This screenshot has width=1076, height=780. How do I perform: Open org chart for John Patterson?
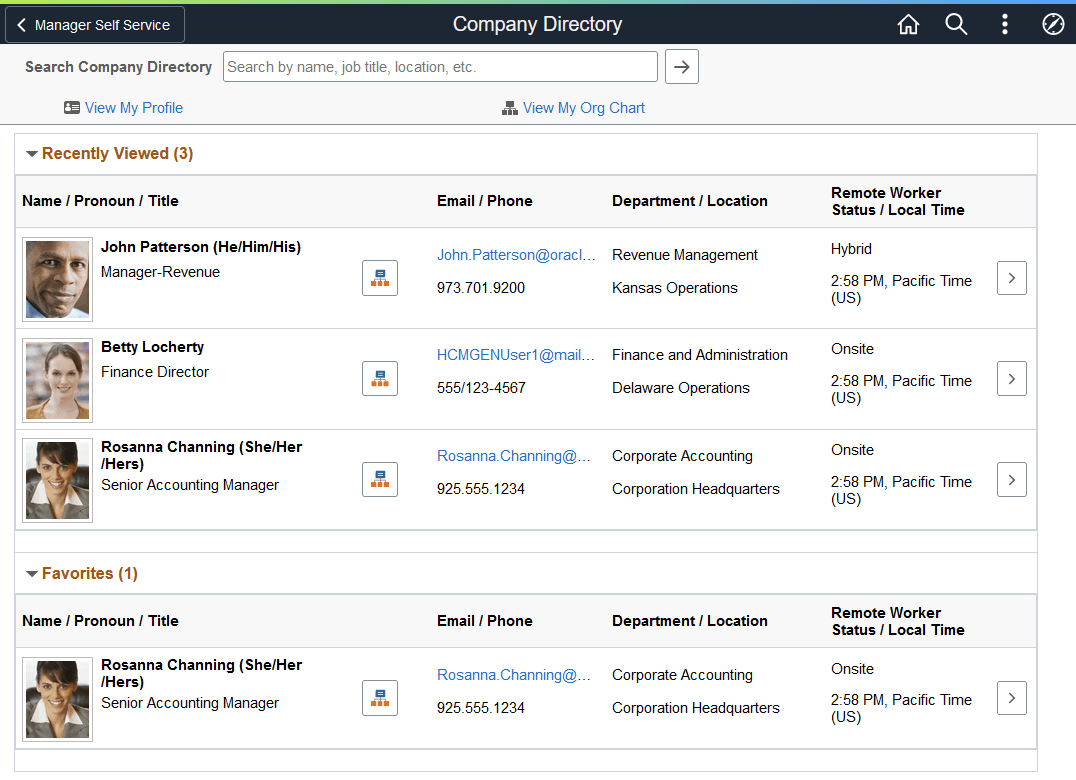coord(380,278)
